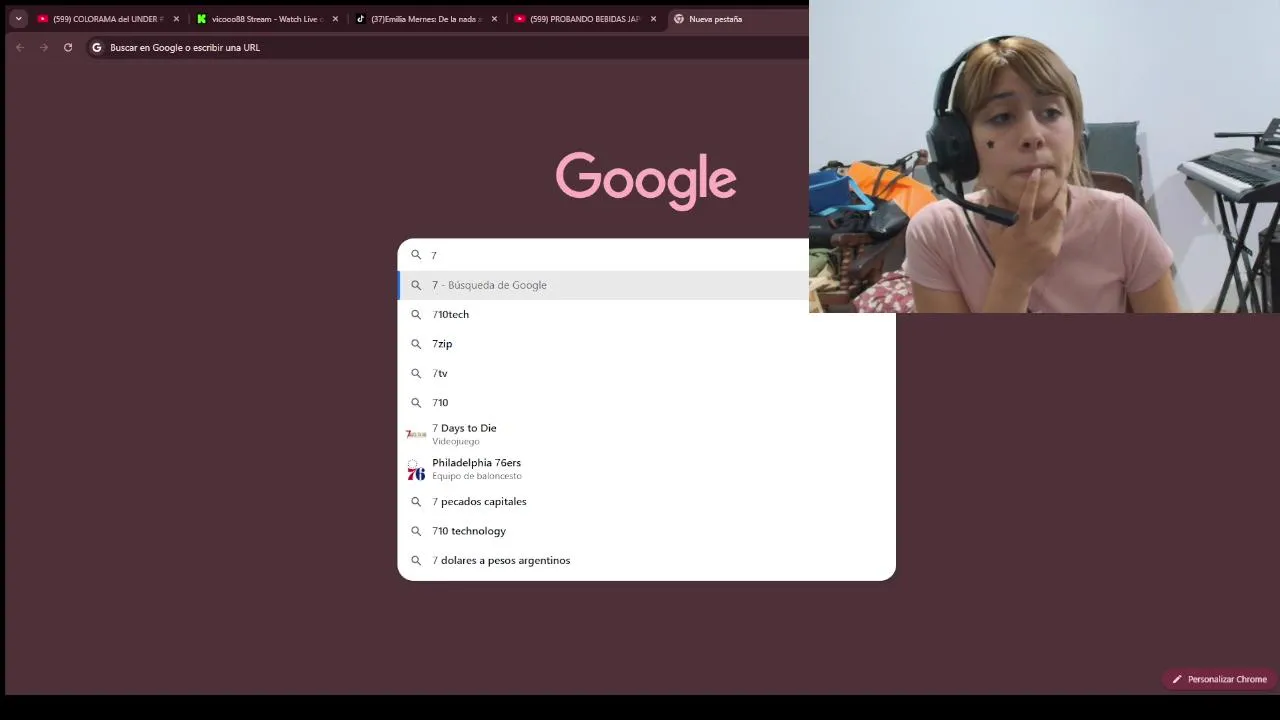
Task: Click the Google icon in address bar
Action: click(x=97, y=47)
